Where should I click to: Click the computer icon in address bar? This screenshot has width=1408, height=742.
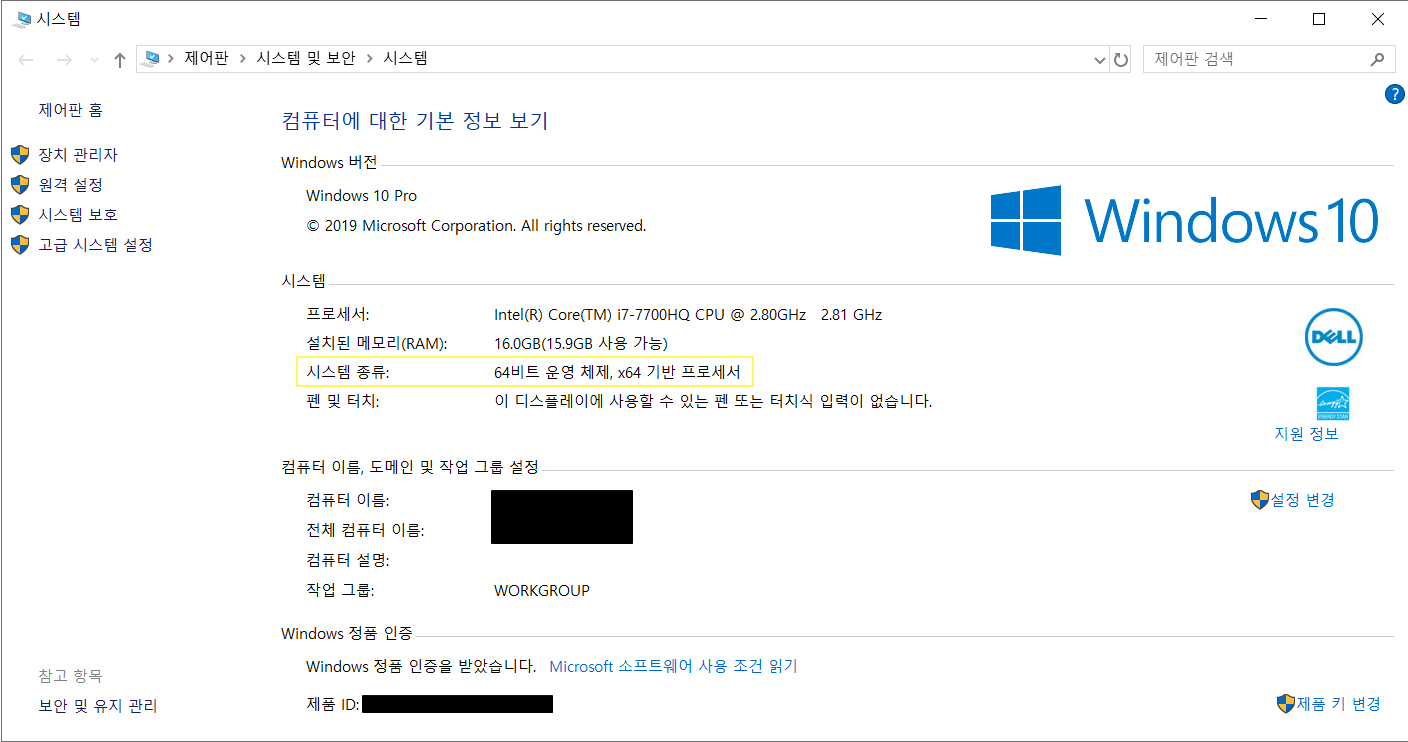151,59
